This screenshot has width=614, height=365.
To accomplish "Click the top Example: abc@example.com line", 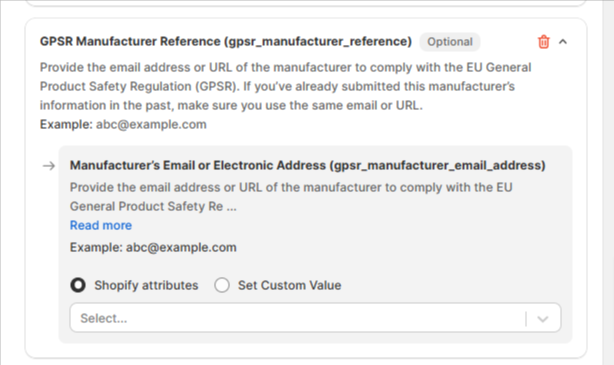I will pyautogui.click(x=123, y=124).
